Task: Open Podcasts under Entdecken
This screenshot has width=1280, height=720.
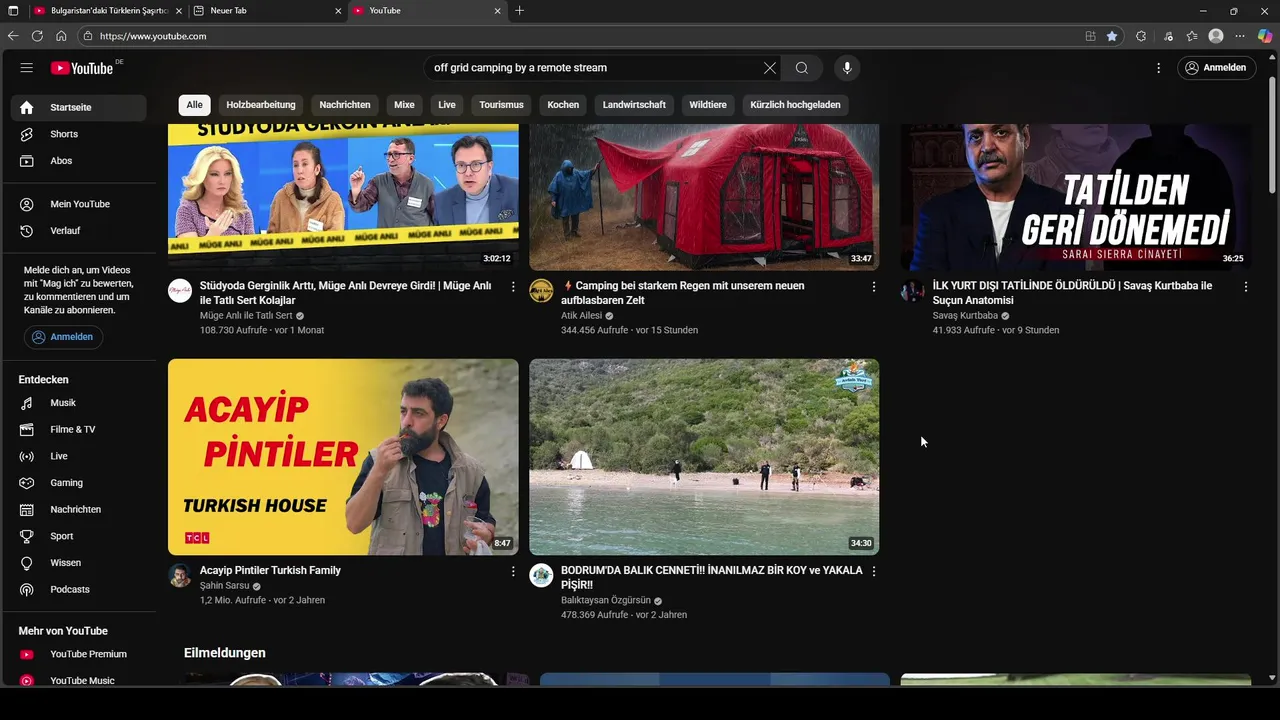Action: coord(80,590)
